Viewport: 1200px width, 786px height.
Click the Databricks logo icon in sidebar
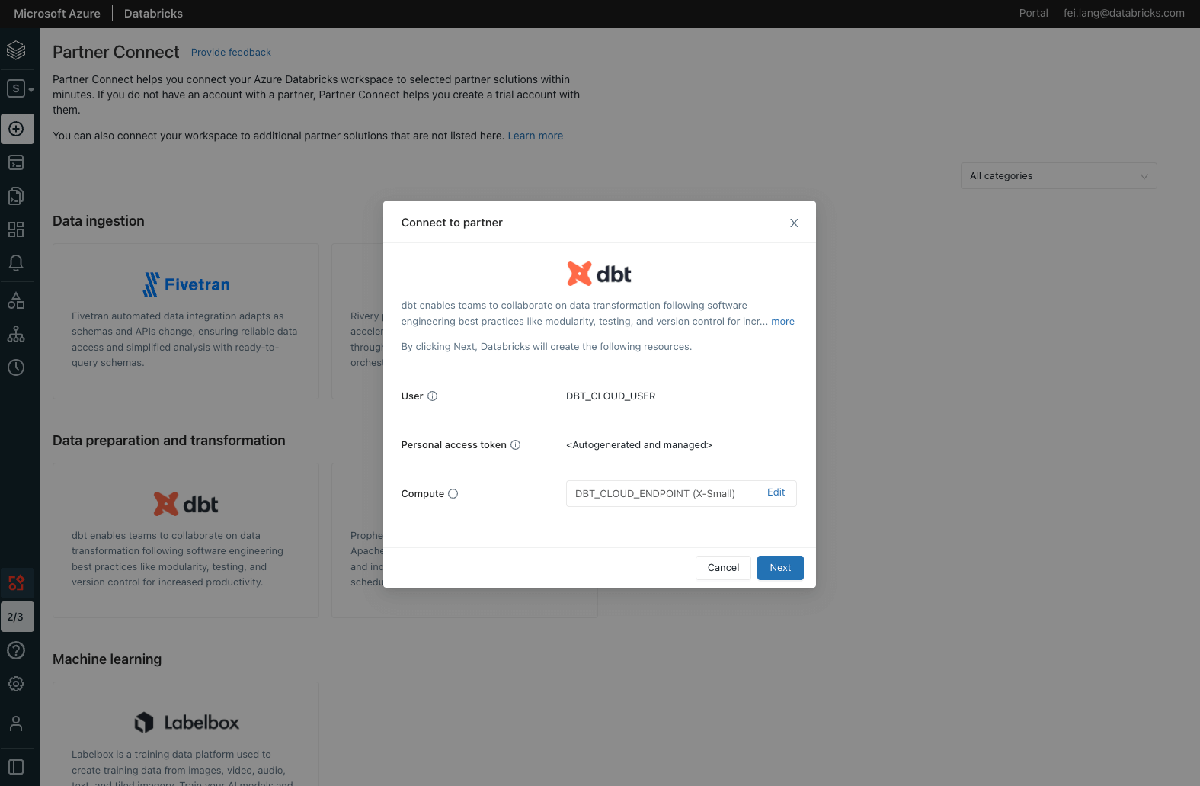(x=16, y=49)
